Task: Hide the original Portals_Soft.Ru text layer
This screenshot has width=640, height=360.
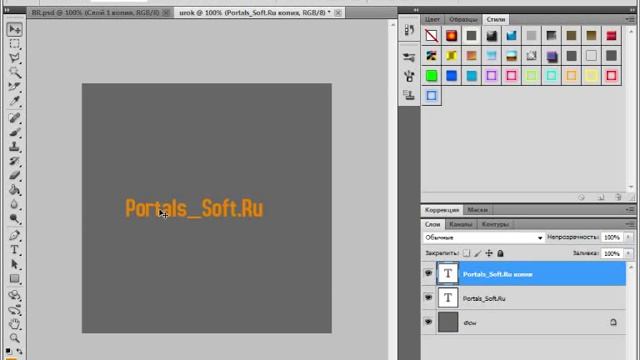Action: click(x=429, y=298)
